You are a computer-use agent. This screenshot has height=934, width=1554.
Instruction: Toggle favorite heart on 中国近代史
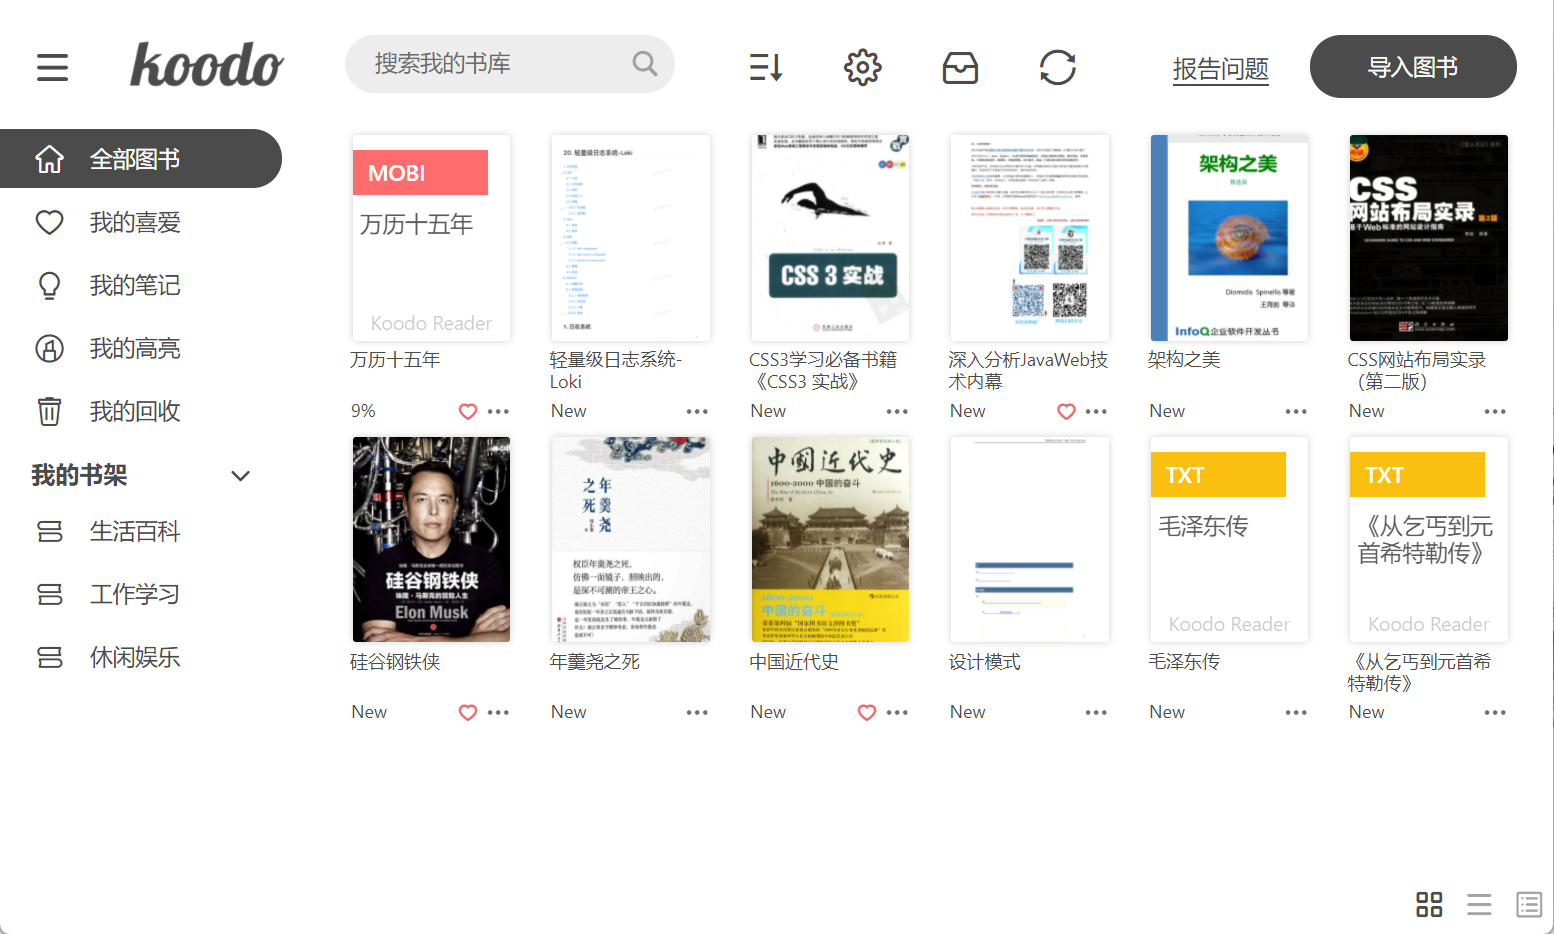[867, 712]
